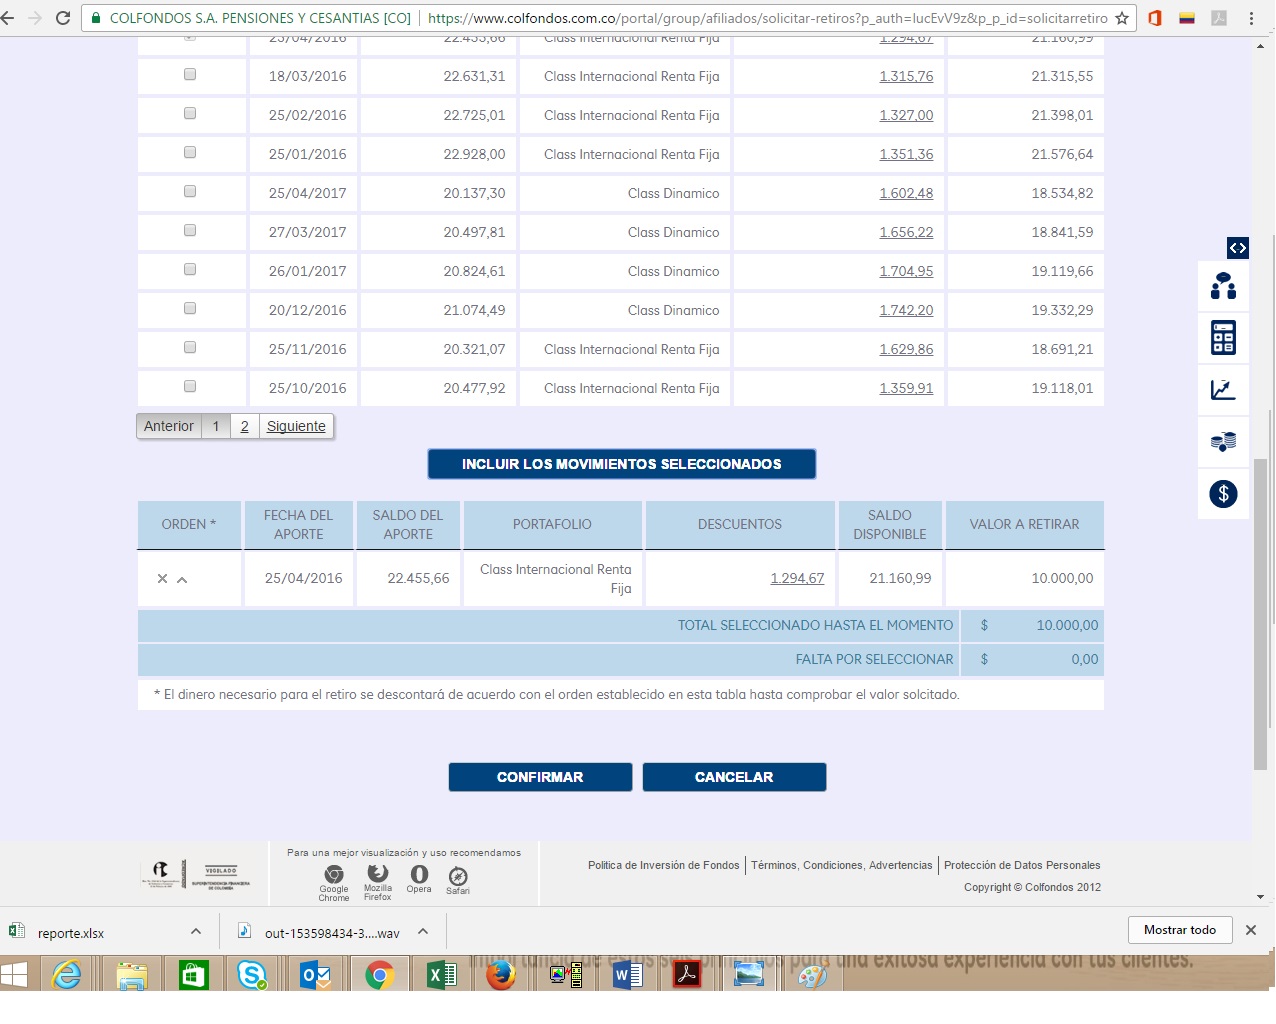
Task: Go to page 2 of movements
Action: tap(245, 426)
